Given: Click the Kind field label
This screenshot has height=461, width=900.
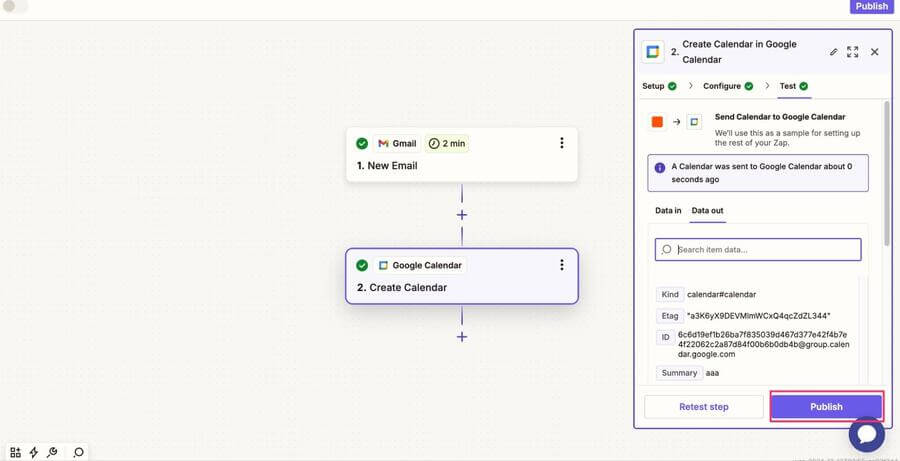Looking at the screenshot, I should tap(670, 295).
